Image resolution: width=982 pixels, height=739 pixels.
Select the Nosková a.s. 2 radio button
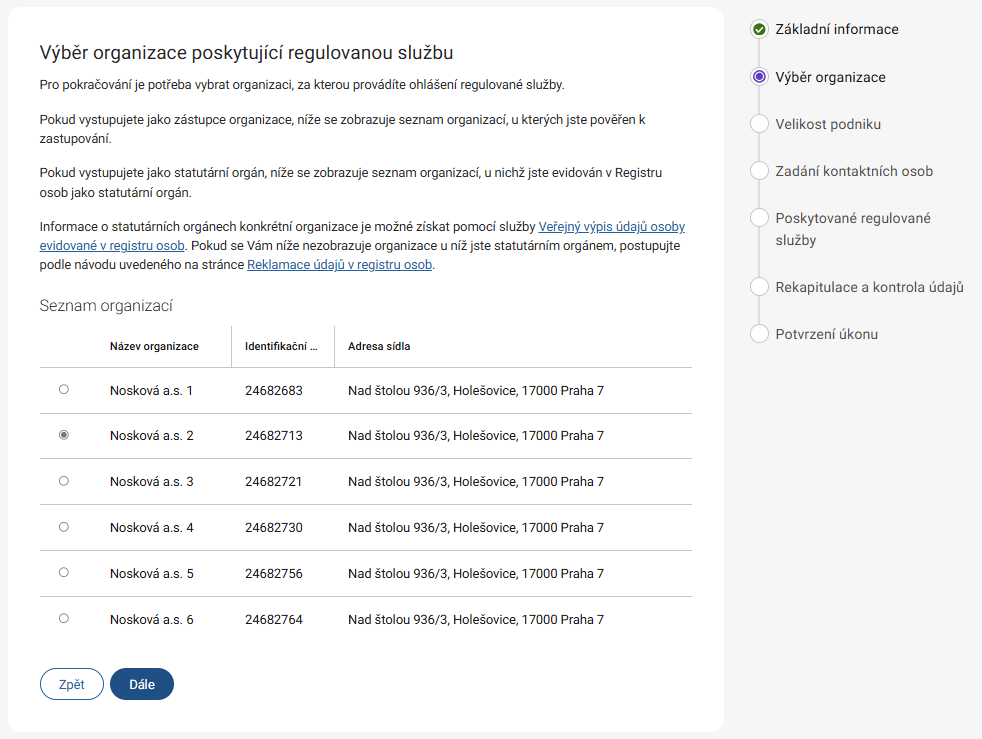pyautogui.click(x=64, y=435)
